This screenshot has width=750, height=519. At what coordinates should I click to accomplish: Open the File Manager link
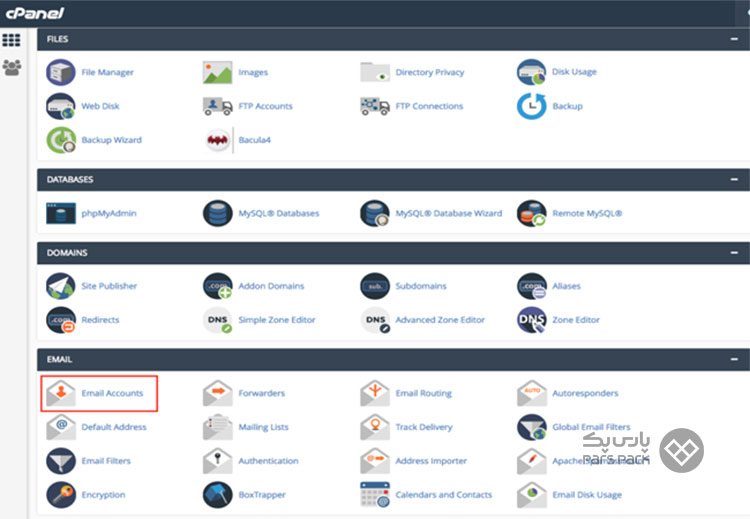pos(108,72)
